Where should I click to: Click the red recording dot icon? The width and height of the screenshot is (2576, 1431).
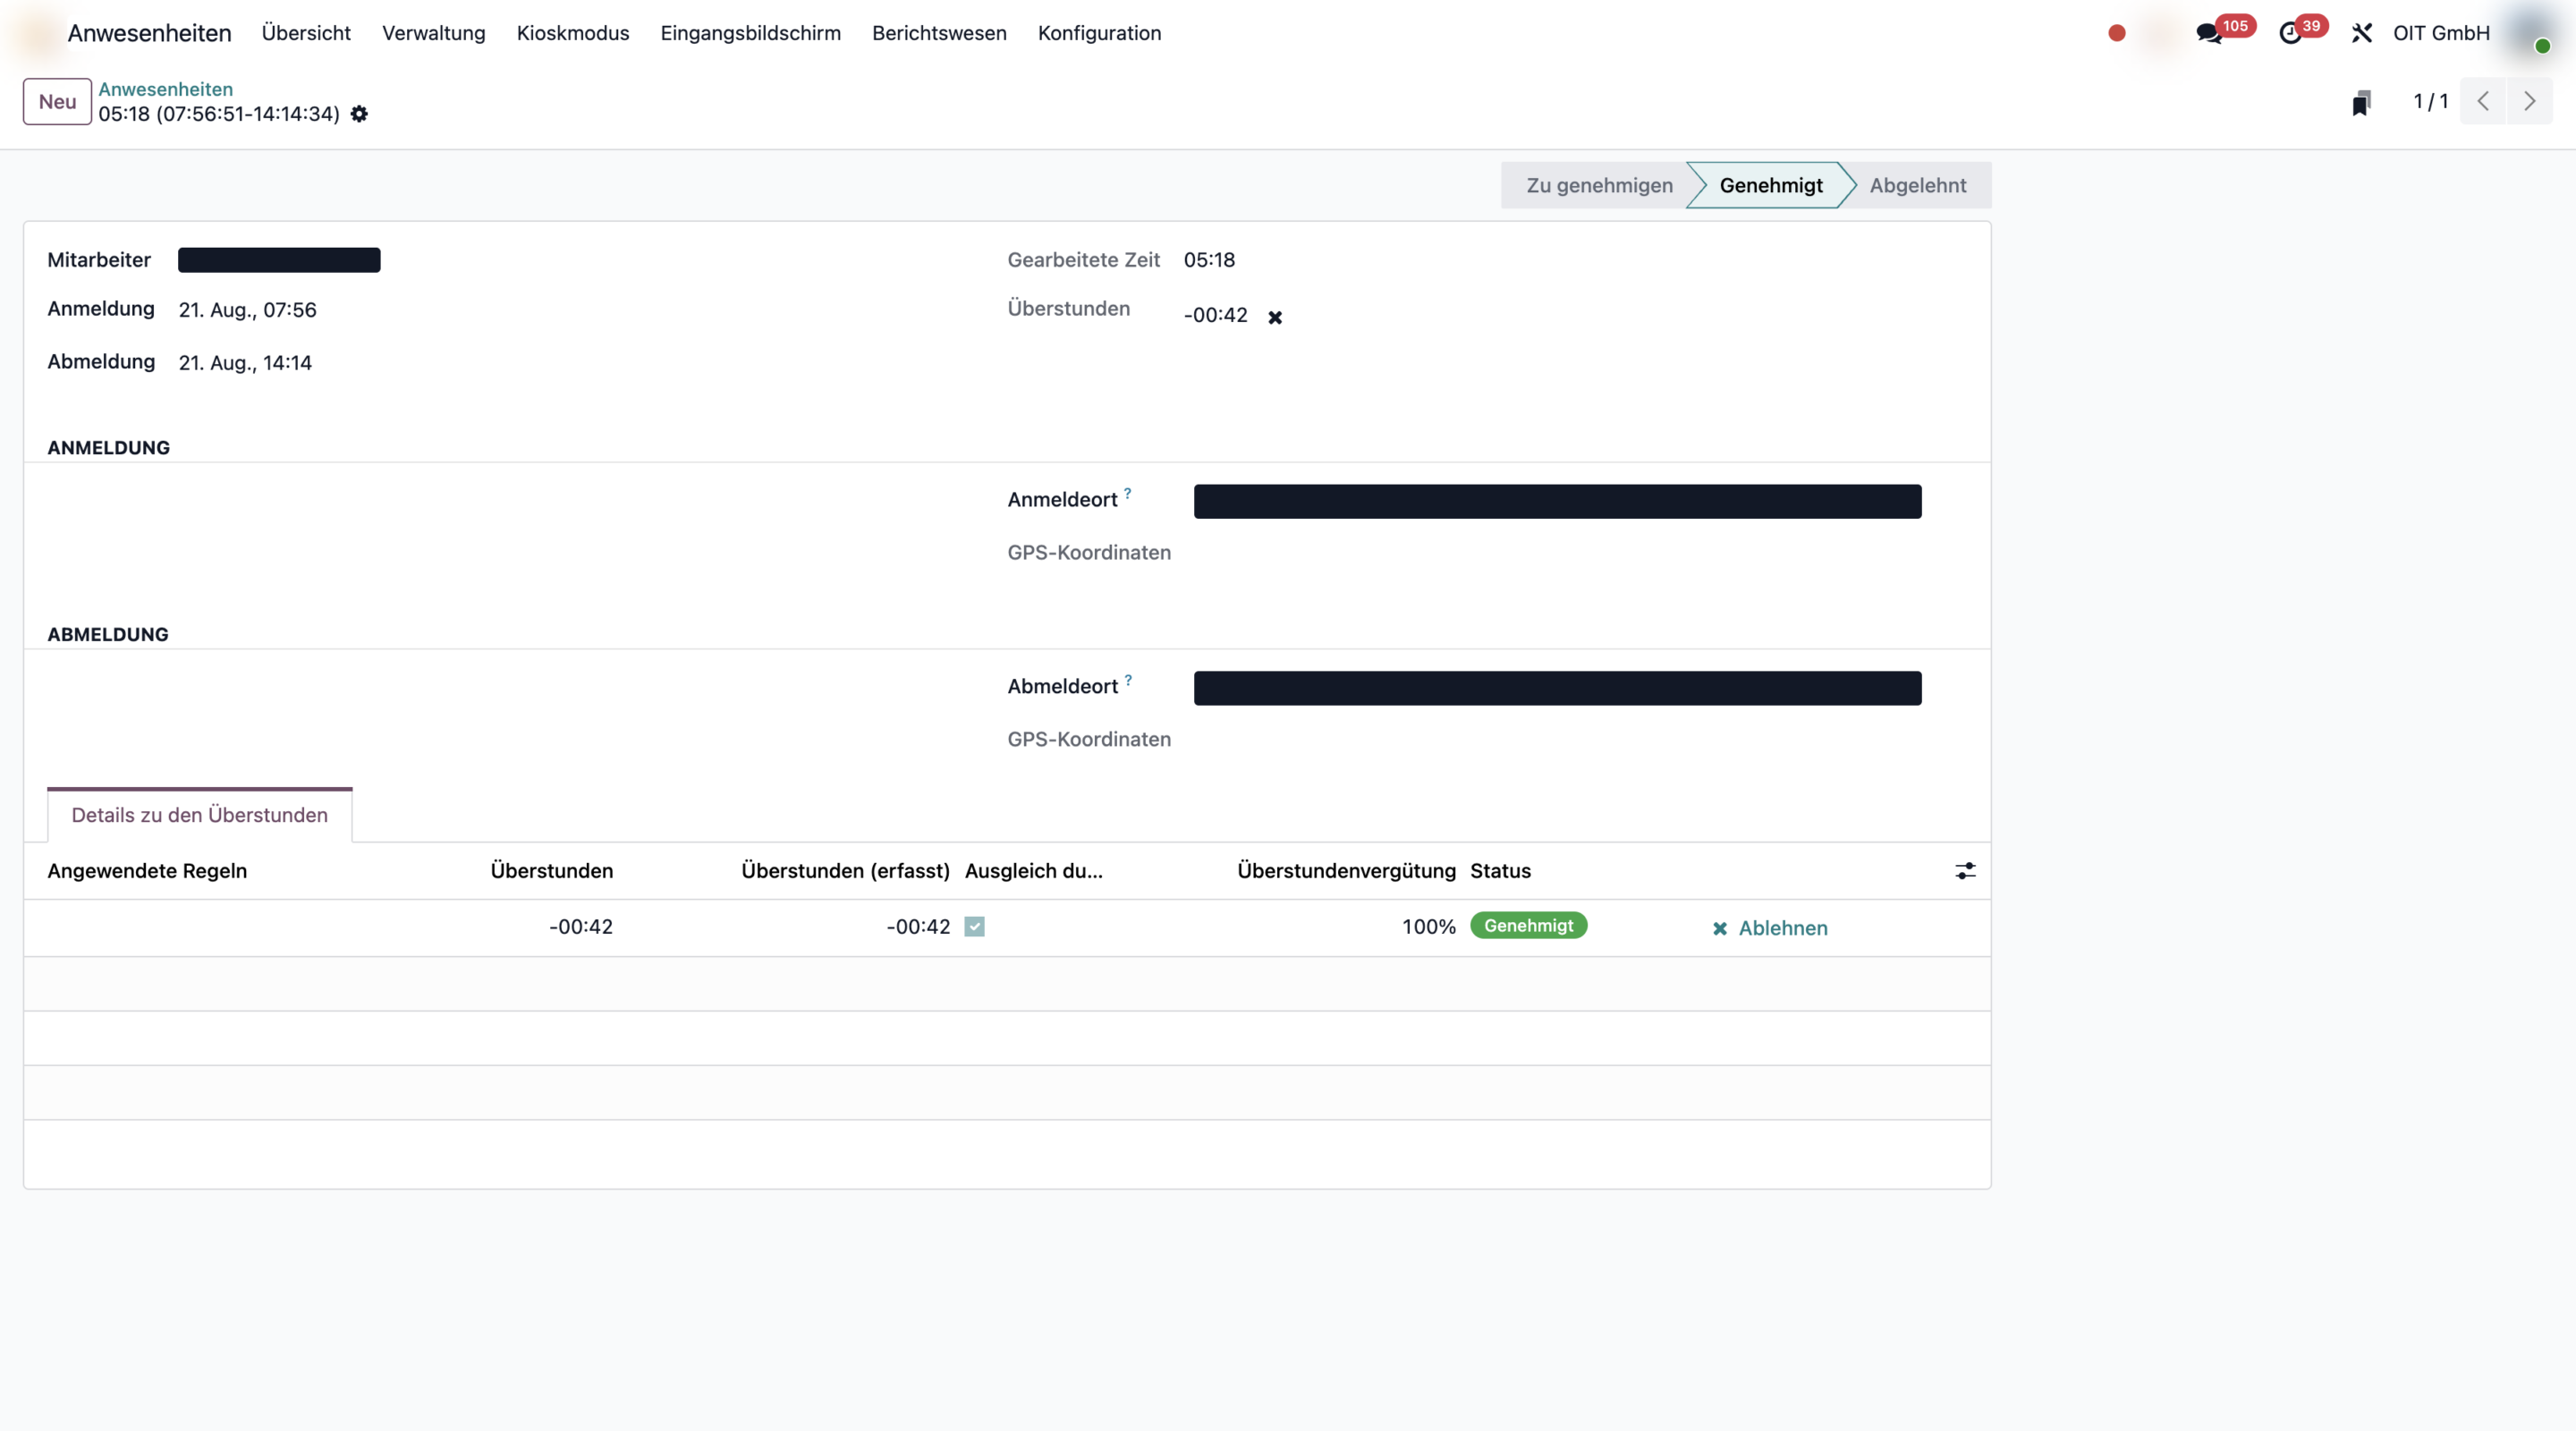pyautogui.click(x=2117, y=33)
